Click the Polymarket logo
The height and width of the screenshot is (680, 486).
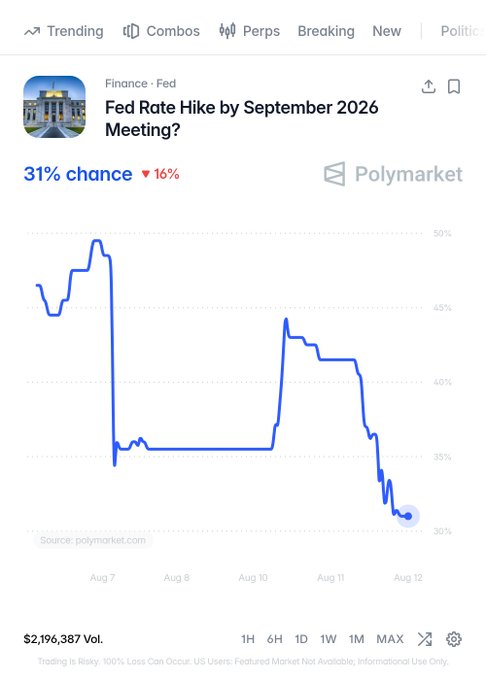coord(393,174)
